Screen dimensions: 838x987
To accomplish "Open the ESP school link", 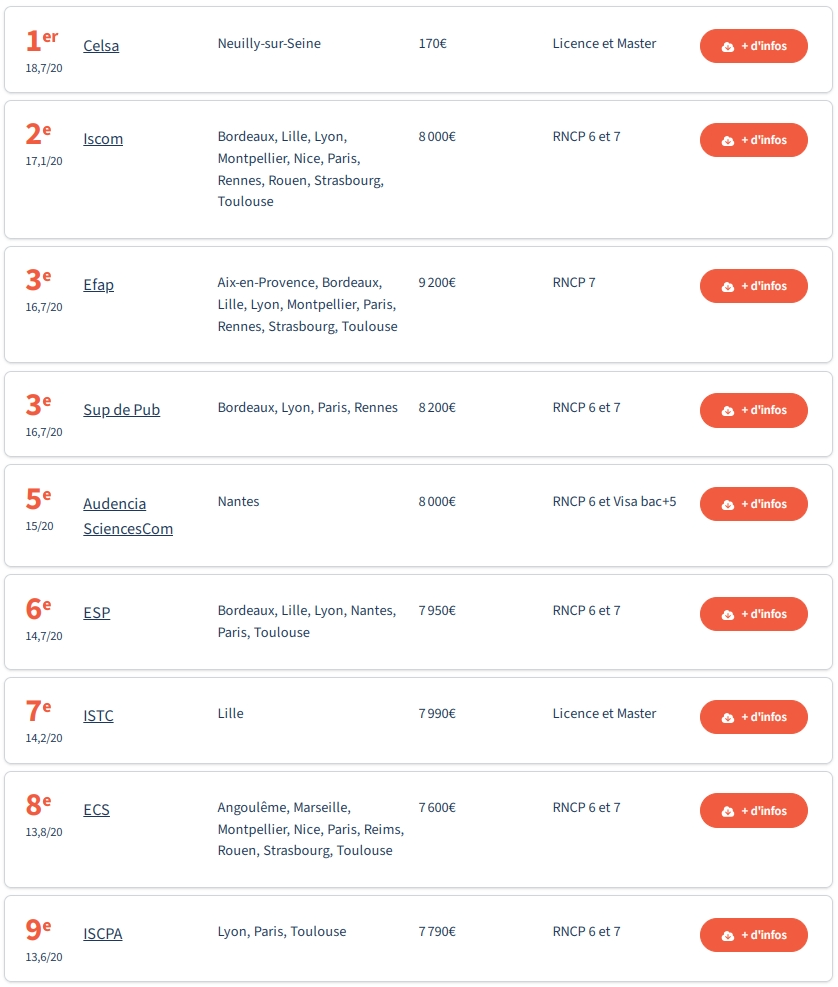I will coord(96,612).
